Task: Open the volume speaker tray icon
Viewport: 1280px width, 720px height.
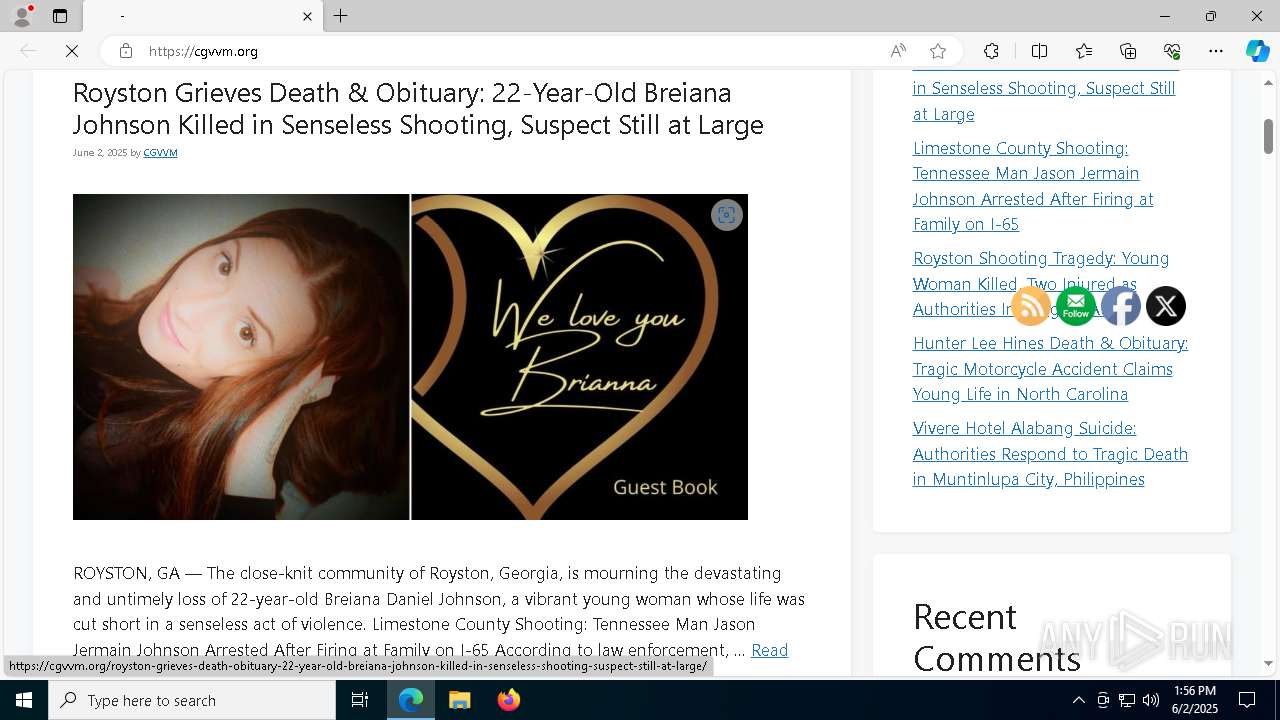Action: click(x=1151, y=700)
